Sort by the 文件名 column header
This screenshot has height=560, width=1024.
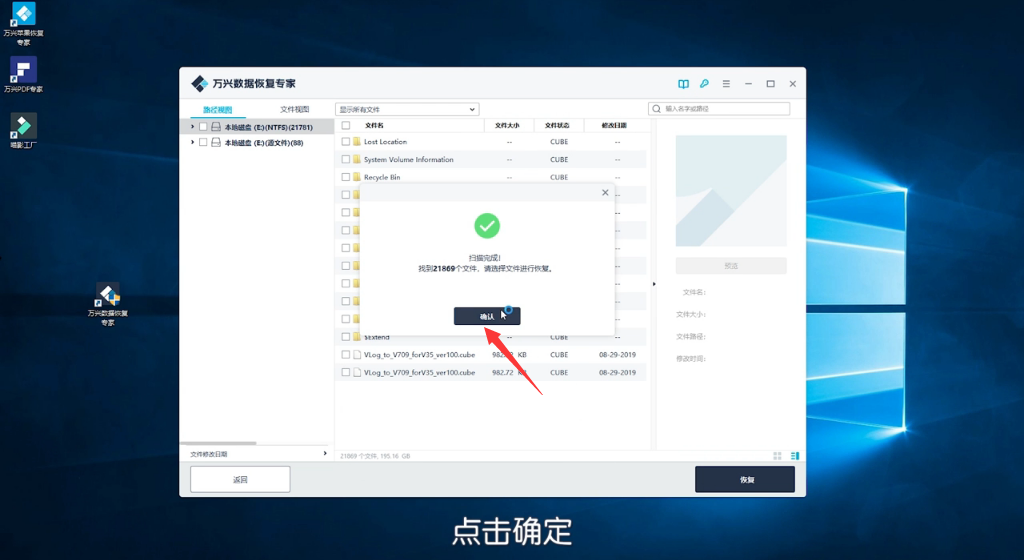tap(374, 125)
